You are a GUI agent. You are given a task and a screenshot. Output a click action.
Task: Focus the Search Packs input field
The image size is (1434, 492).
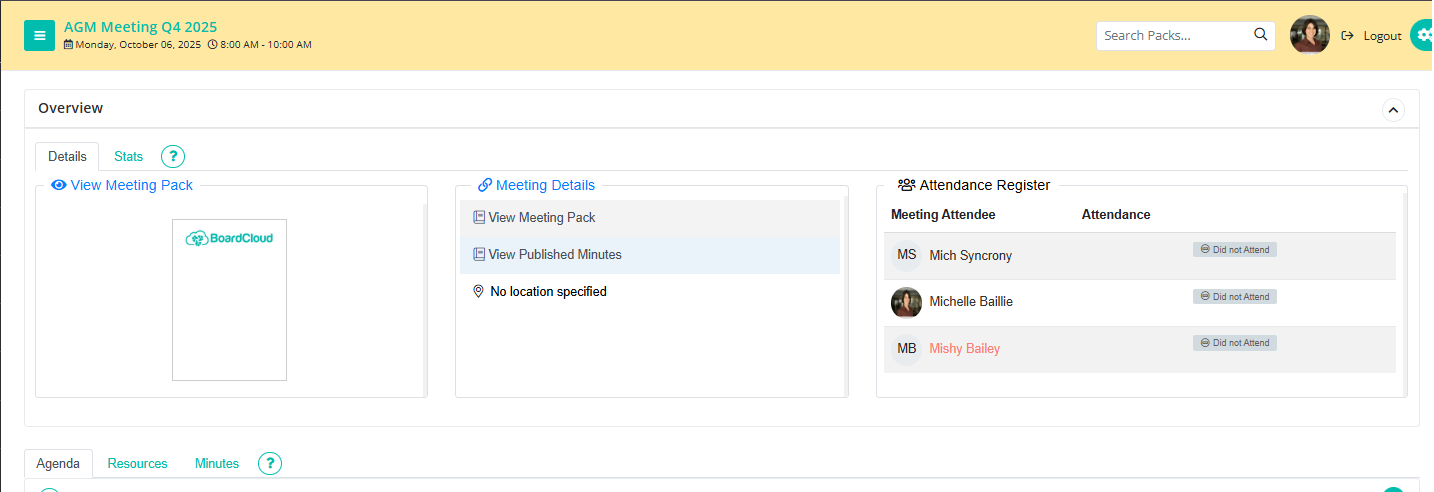(x=1174, y=35)
